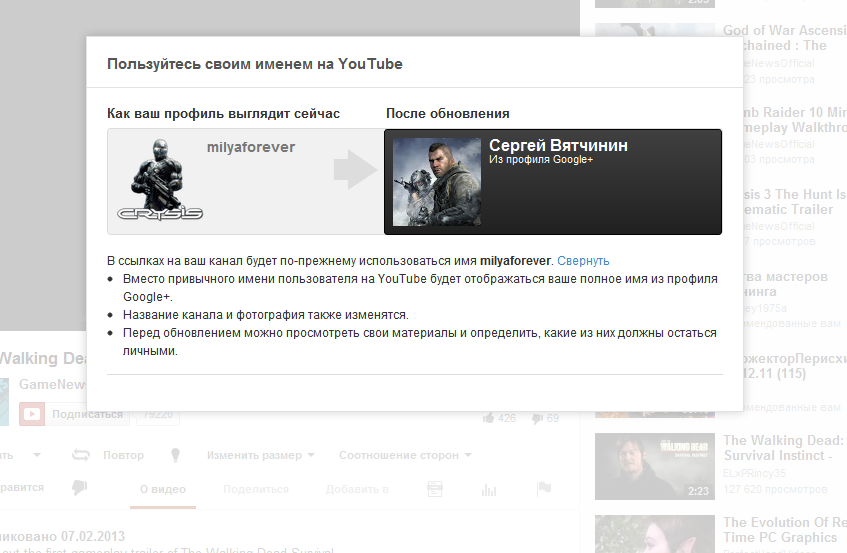Click the dropdown arrow left of Повтор
847x553 pixels.
coord(37,455)
